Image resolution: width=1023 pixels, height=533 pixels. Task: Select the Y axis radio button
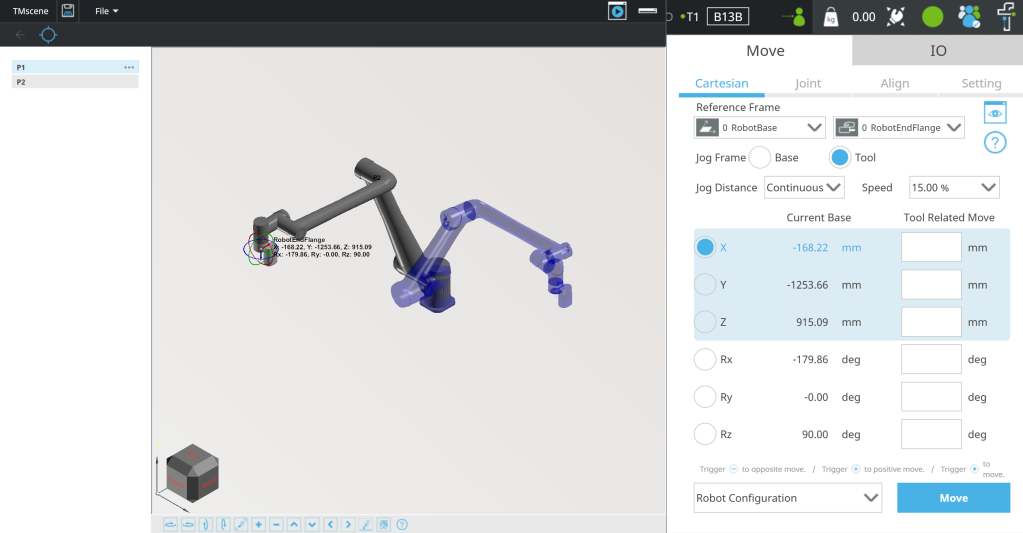(x=705, y=284)
